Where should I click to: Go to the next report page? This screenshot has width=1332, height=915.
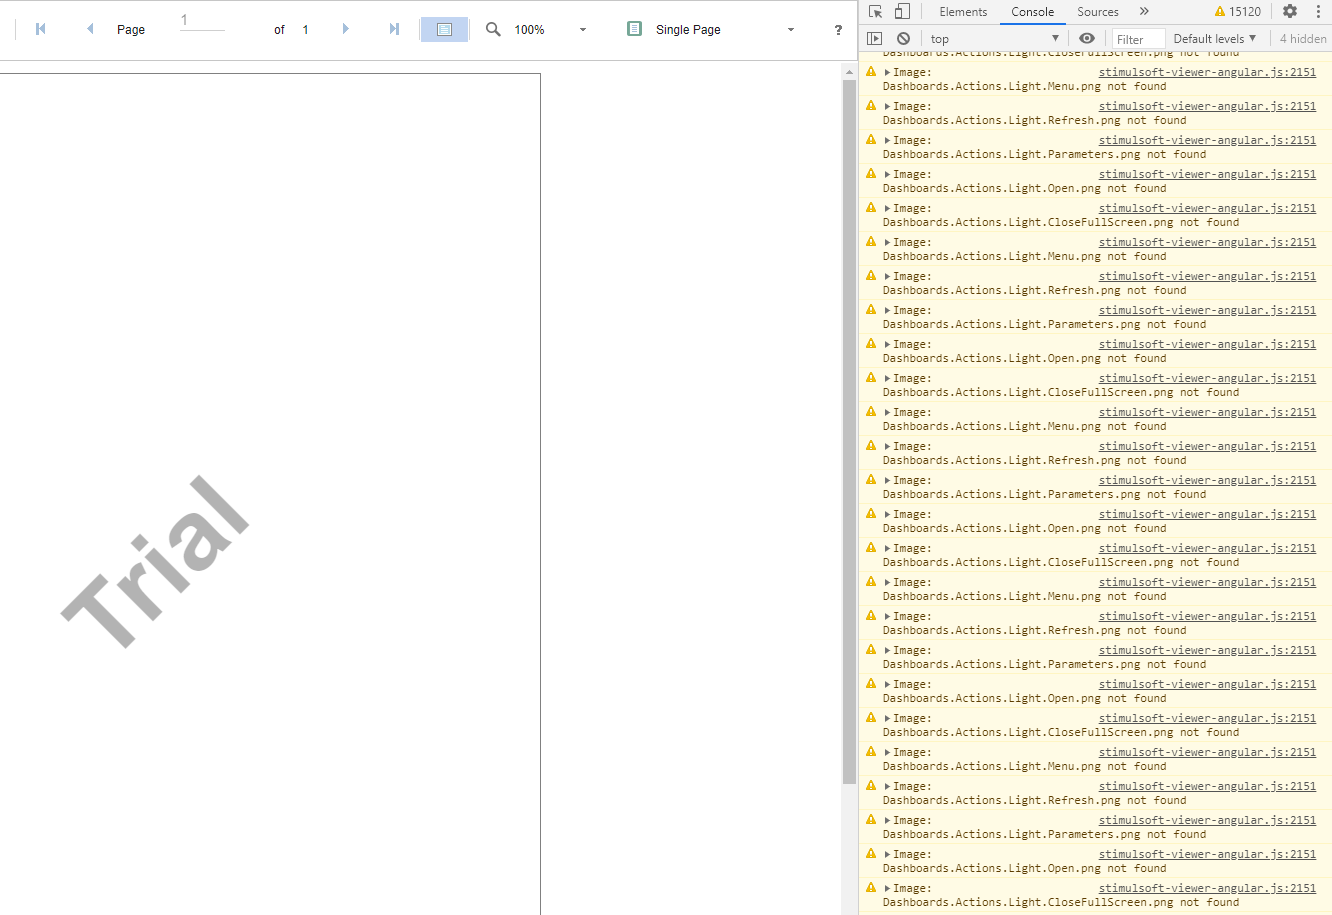[x=346, y=29]
